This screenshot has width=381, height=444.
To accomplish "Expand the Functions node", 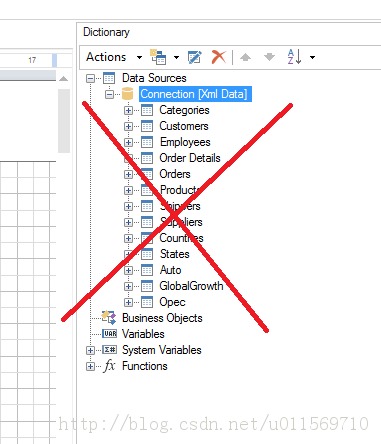I will coord(90,366).
